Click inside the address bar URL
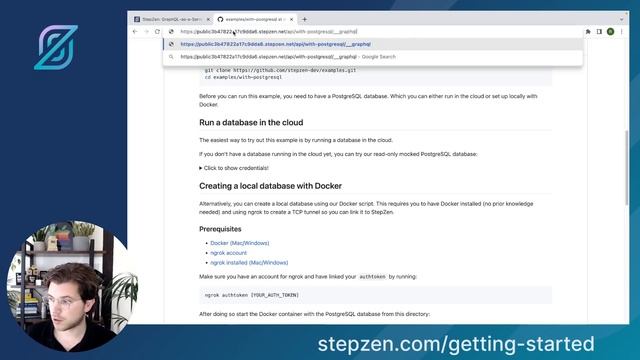Image resolution: width=640 pixels, height=360 pixels. coord(269,31)
